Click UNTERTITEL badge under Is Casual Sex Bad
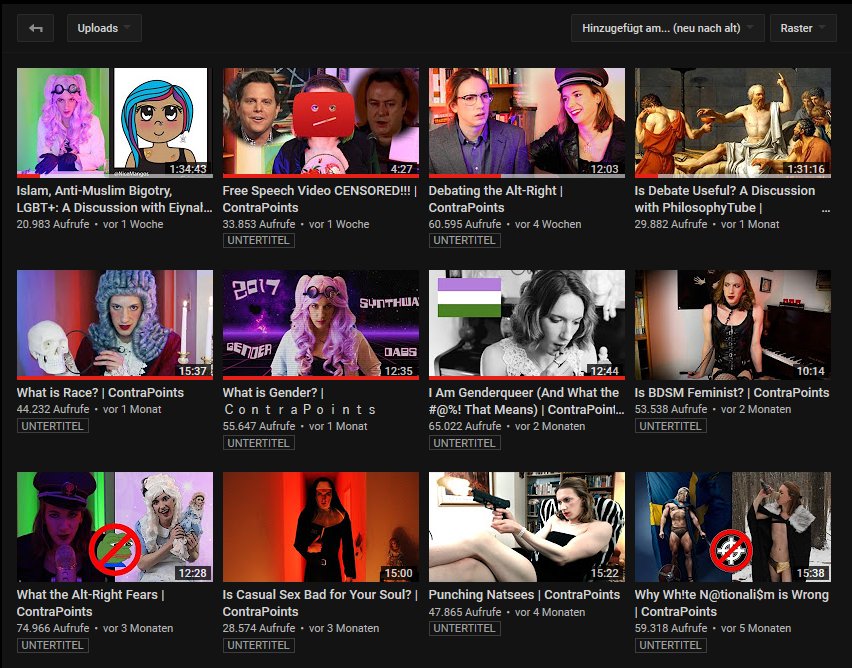 [x=259, y=645]
